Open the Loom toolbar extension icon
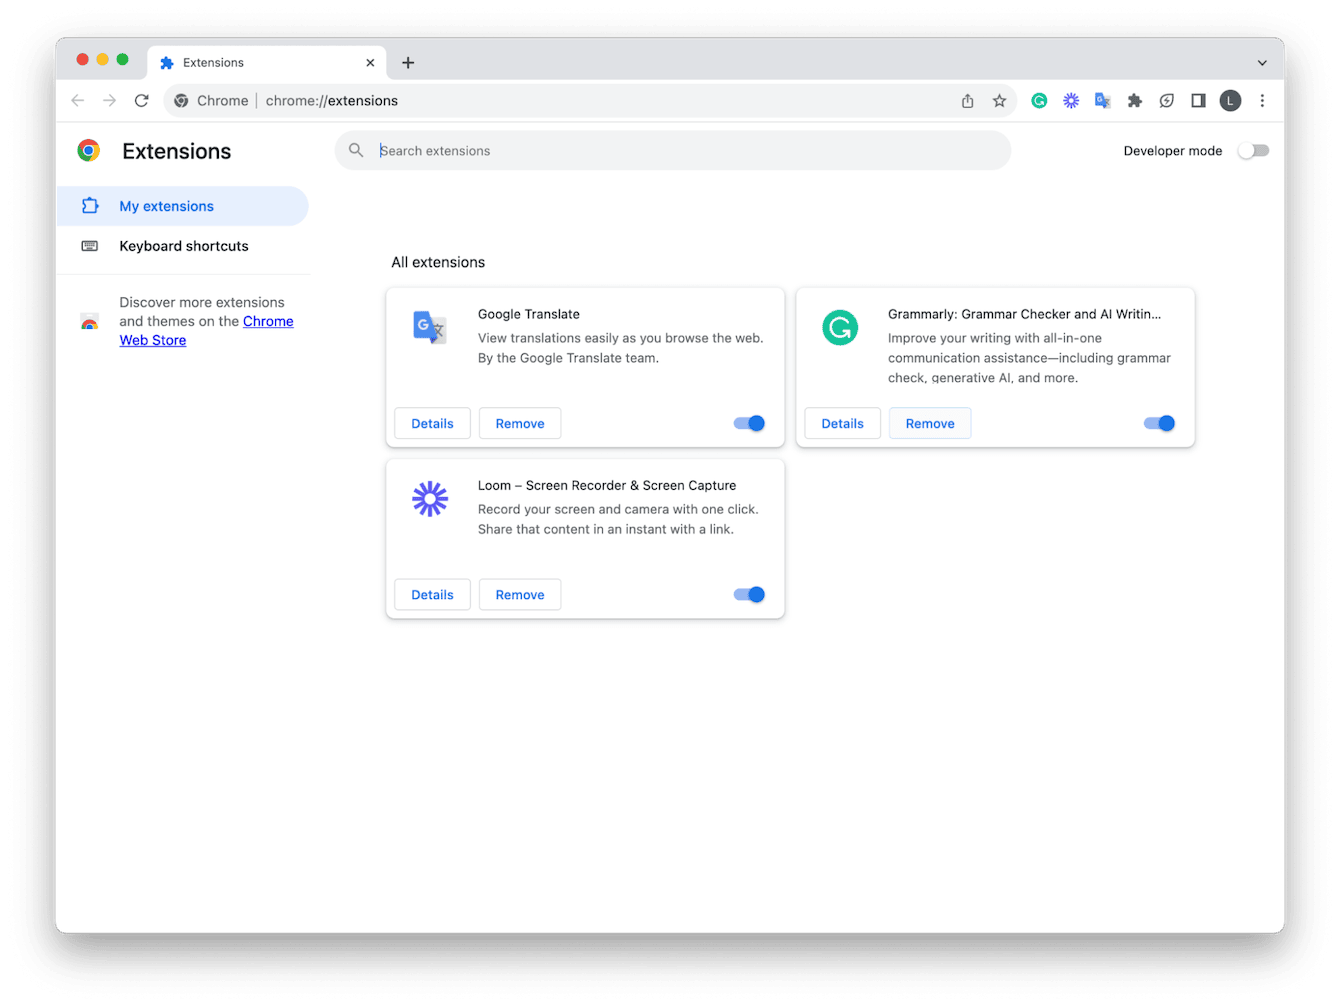The image size is (1340, 1007). [1071, 101]
